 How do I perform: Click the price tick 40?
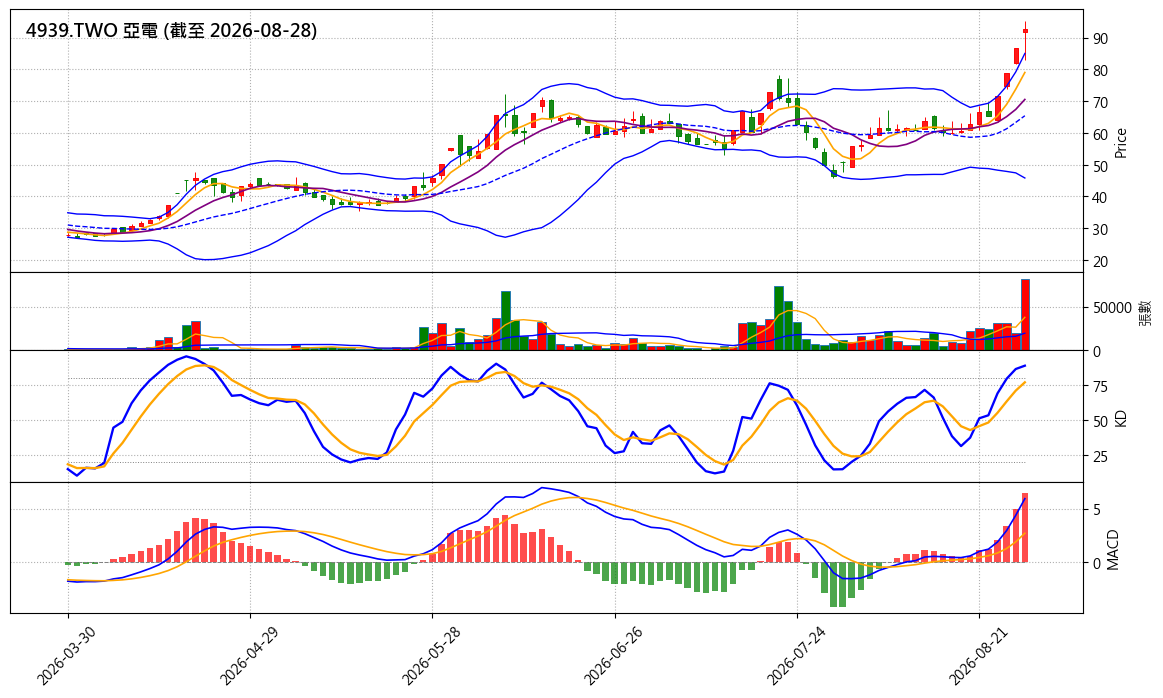[x=1100, y=198]
